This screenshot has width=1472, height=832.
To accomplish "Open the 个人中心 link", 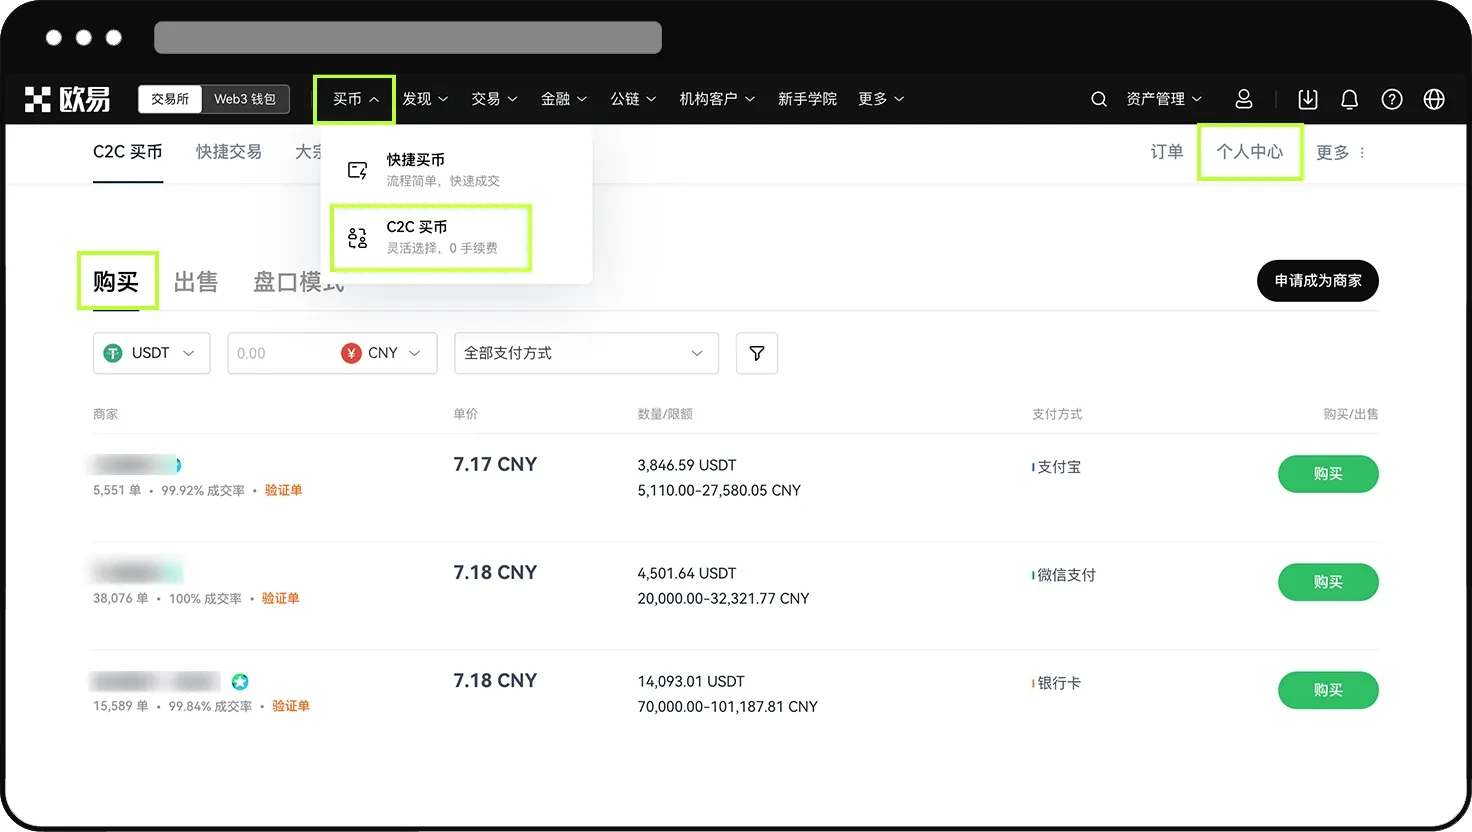I will [x=1249, y=152].
